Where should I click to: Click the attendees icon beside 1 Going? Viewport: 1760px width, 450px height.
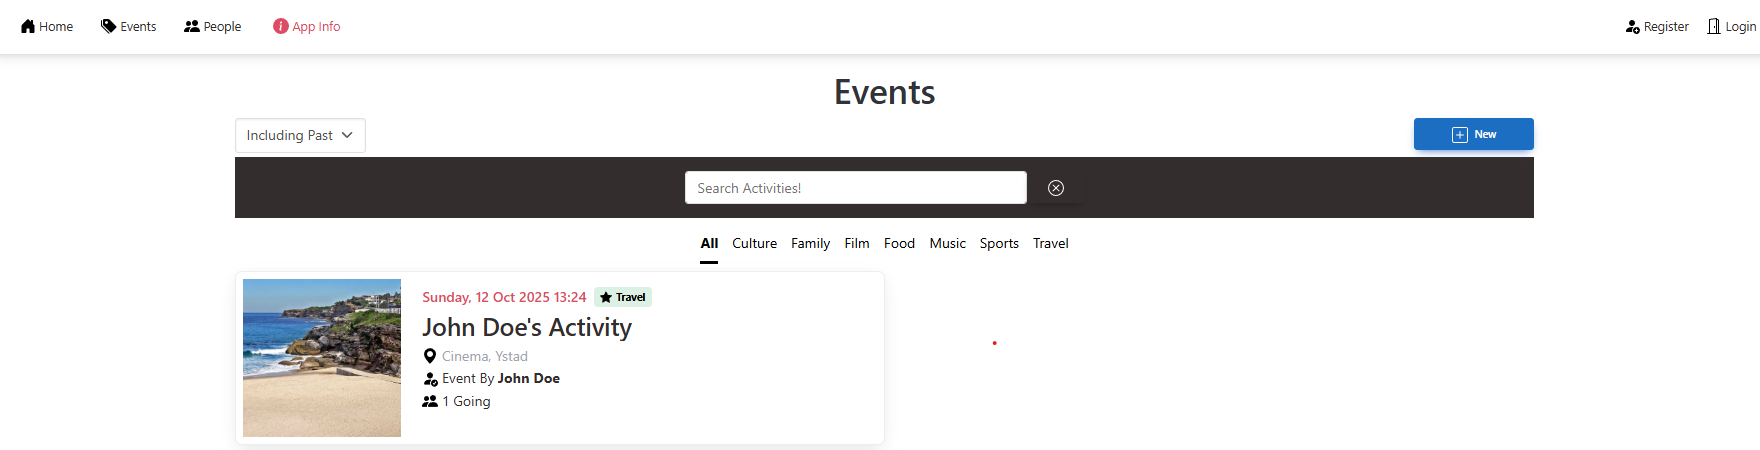pos(430,401)
